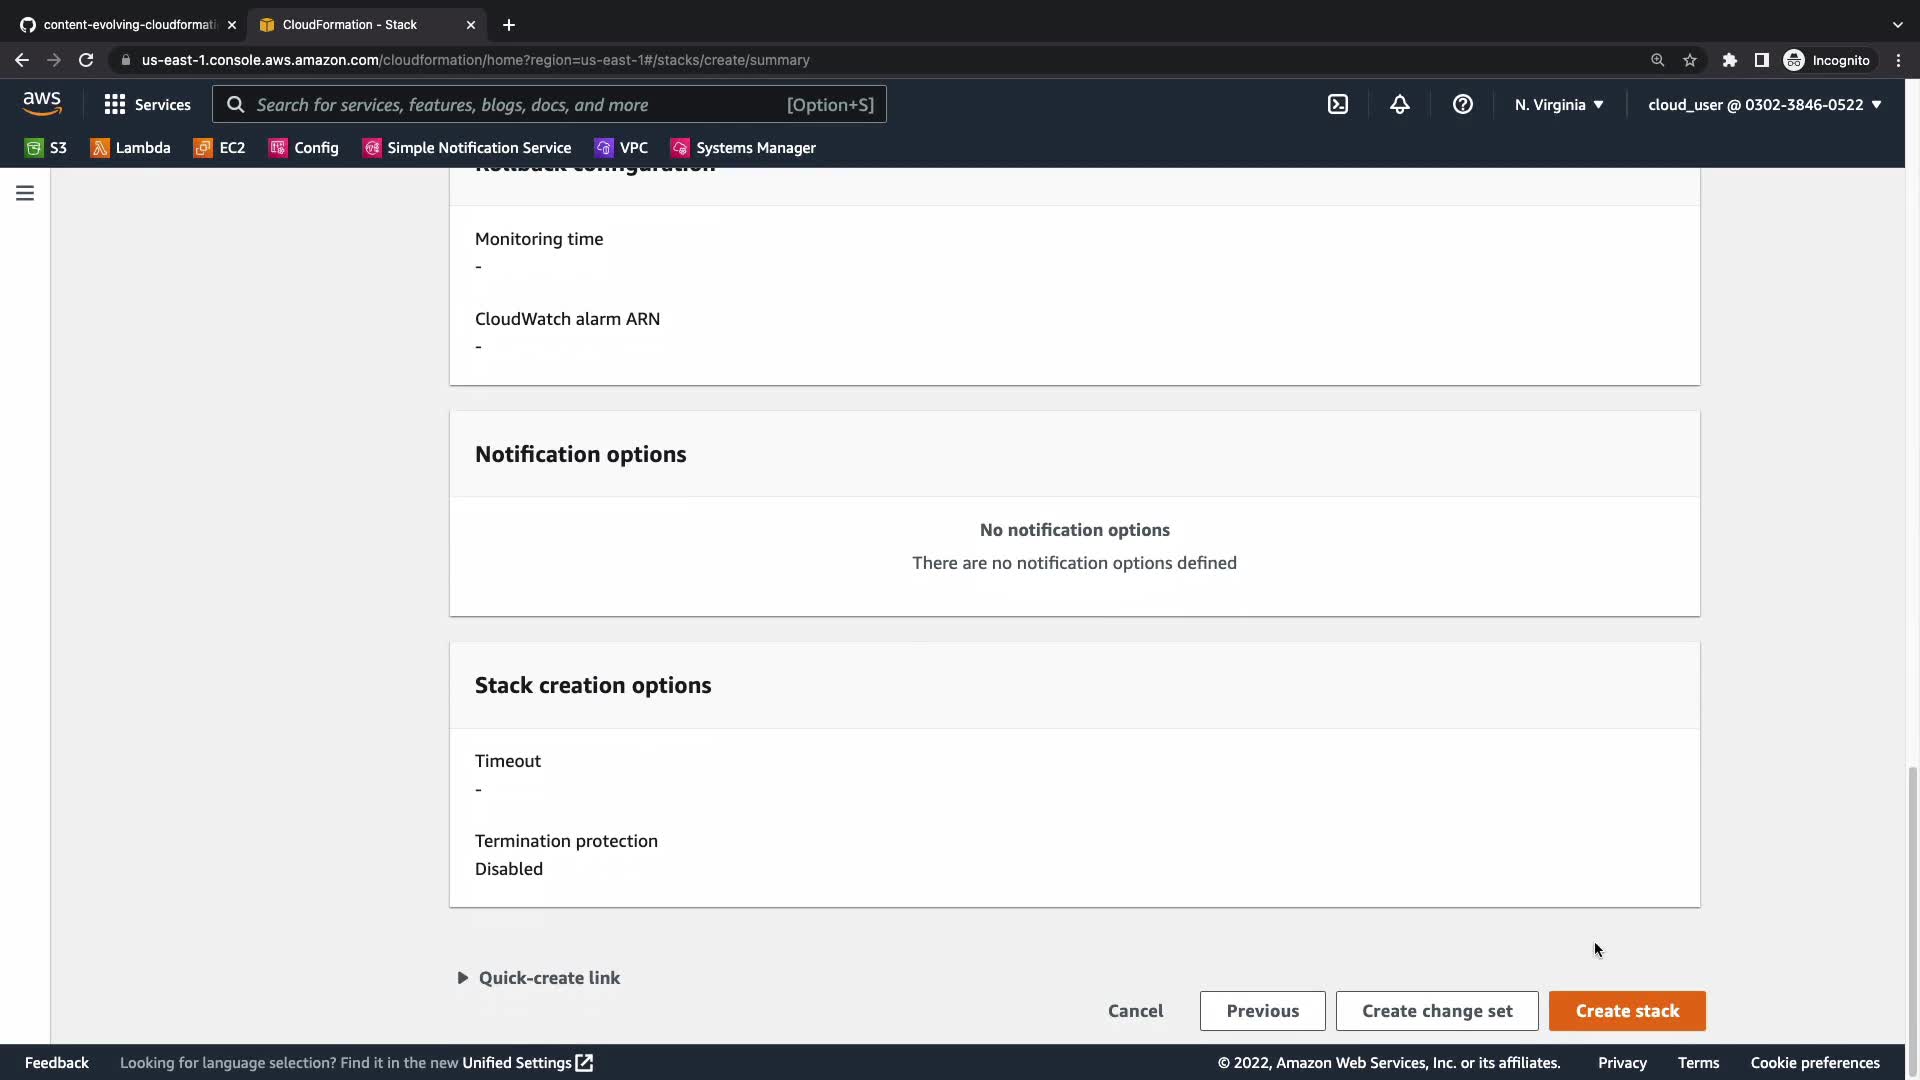Click the help question mark icon

(x=1462, y=105)
